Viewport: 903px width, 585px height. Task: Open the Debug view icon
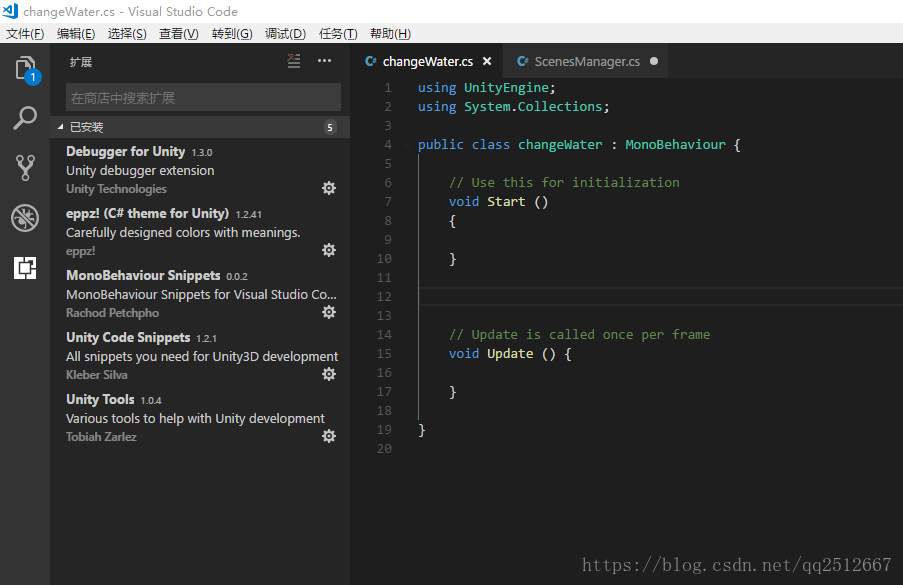(x=25, y=218)
